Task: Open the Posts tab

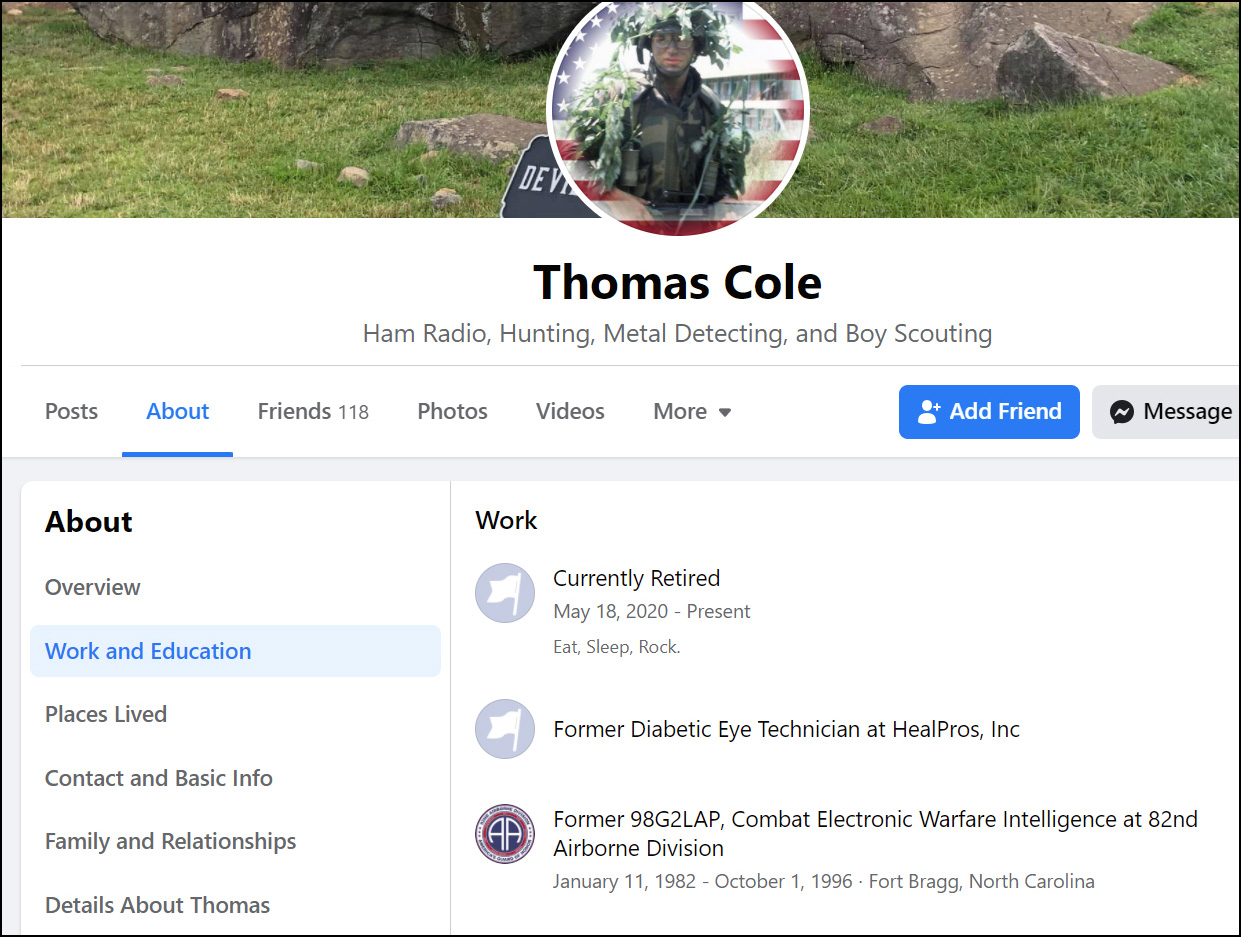Action: point(71,411)
